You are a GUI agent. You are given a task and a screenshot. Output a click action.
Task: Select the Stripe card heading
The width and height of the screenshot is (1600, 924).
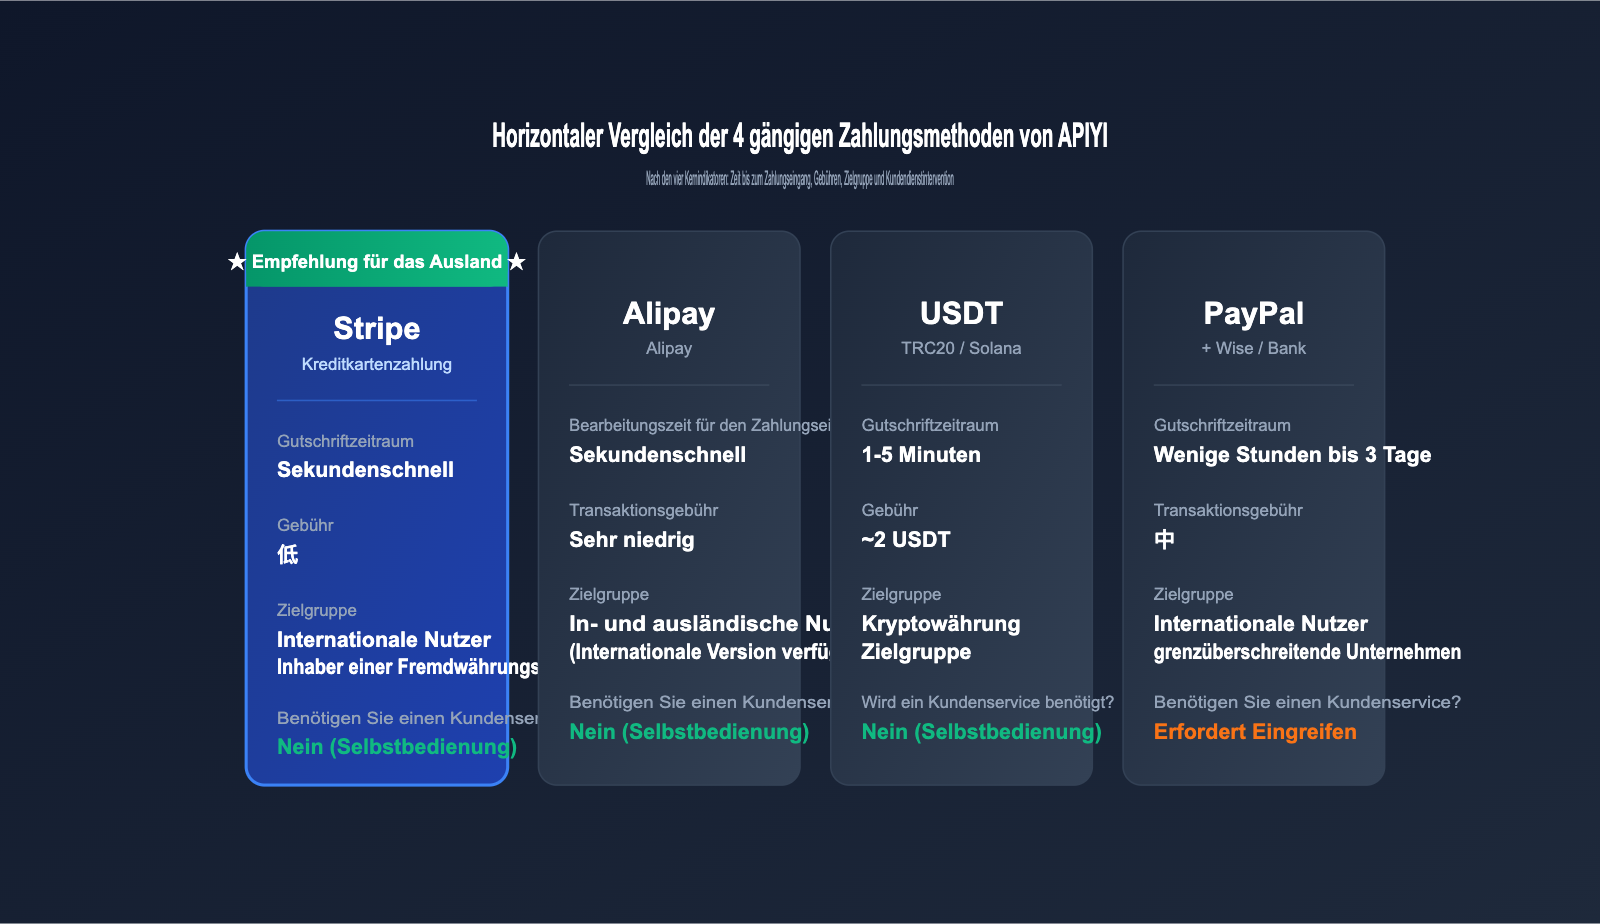click(x=377, y=328)
